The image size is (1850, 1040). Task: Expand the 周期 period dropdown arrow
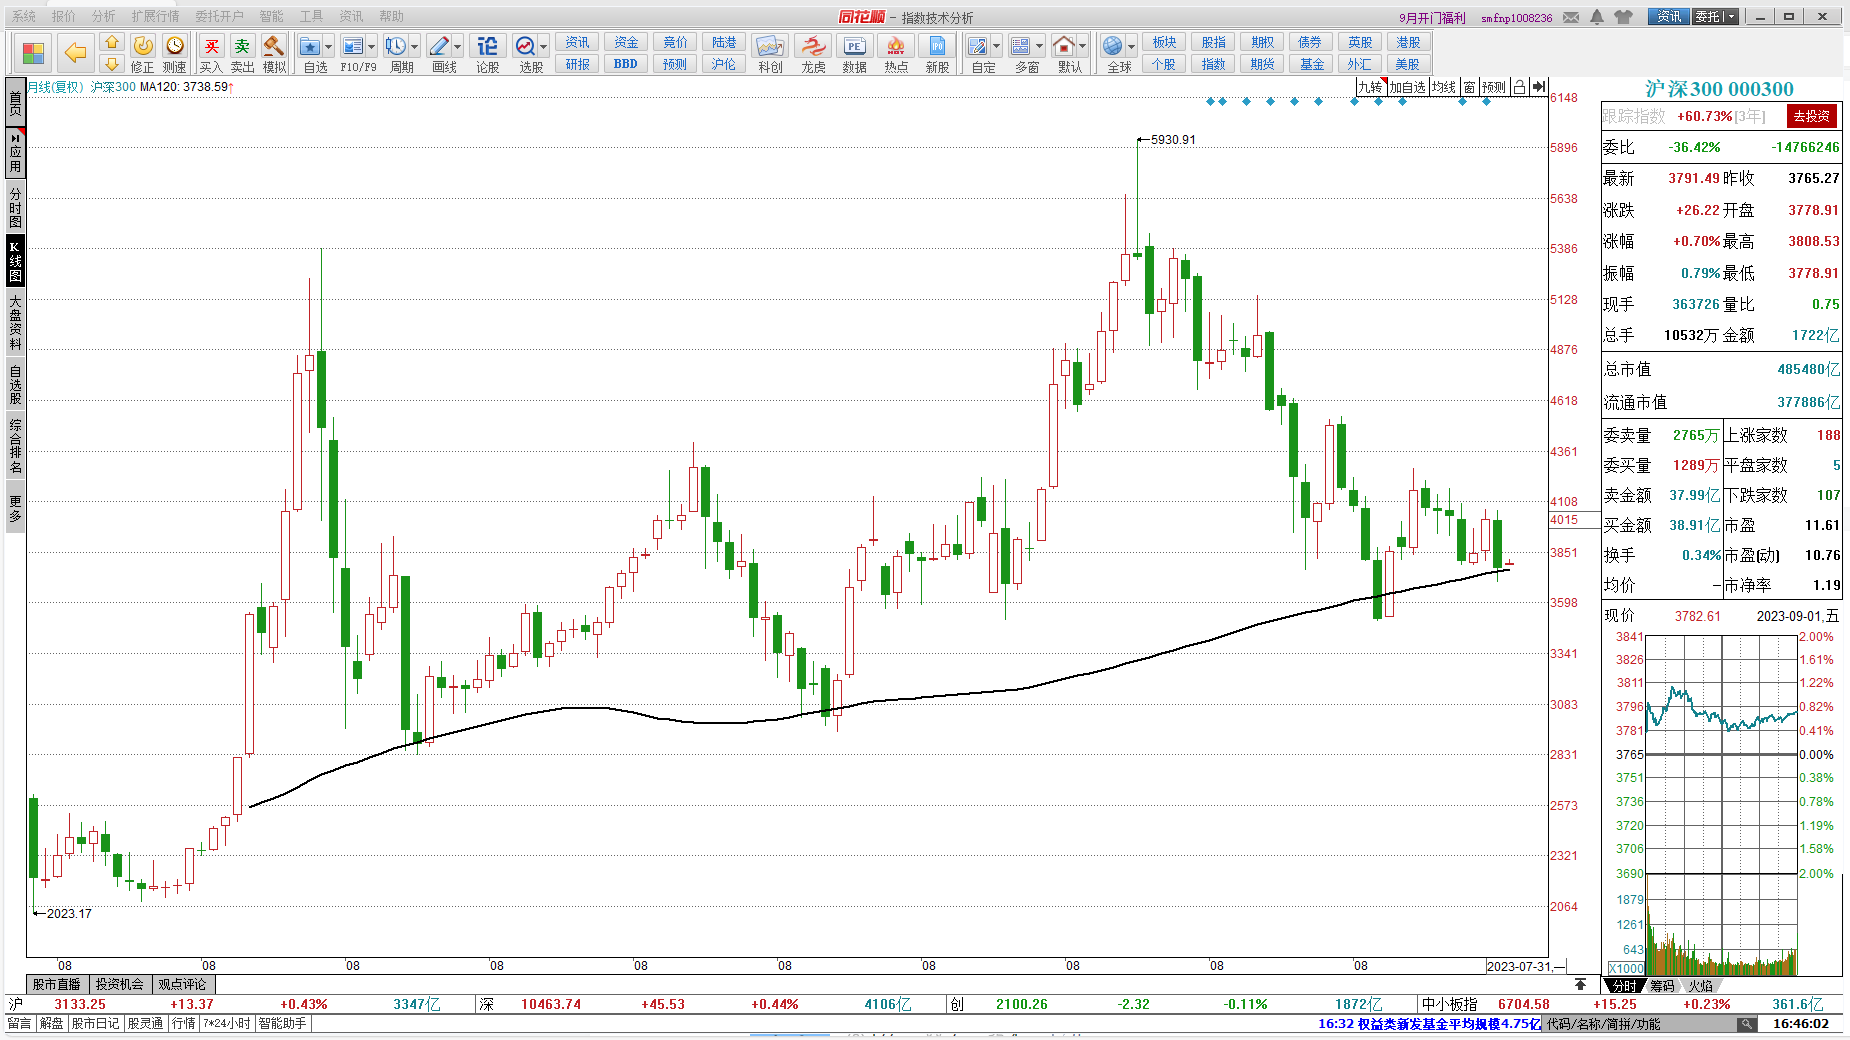pyautogui.click(x=414, y=47)
